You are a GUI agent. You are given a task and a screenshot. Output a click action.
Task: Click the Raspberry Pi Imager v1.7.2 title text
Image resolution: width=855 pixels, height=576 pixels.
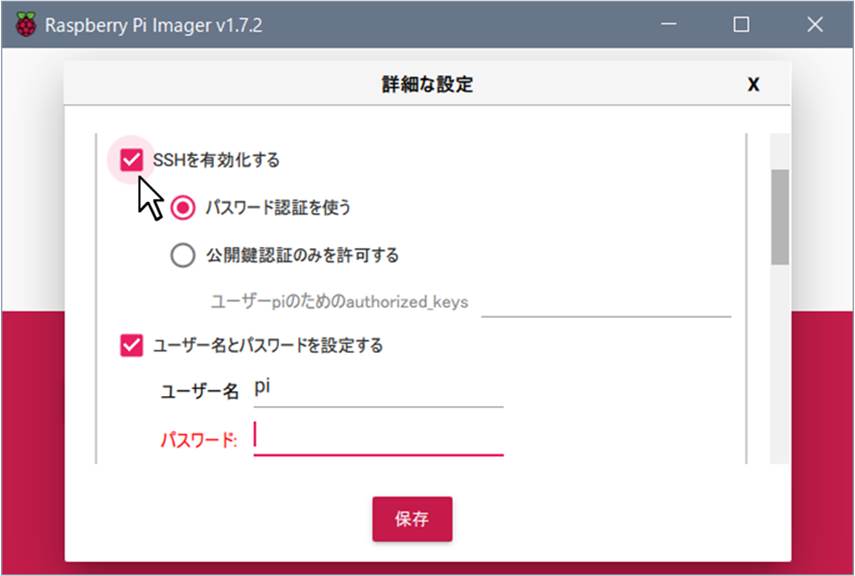[x=153, y=25]
